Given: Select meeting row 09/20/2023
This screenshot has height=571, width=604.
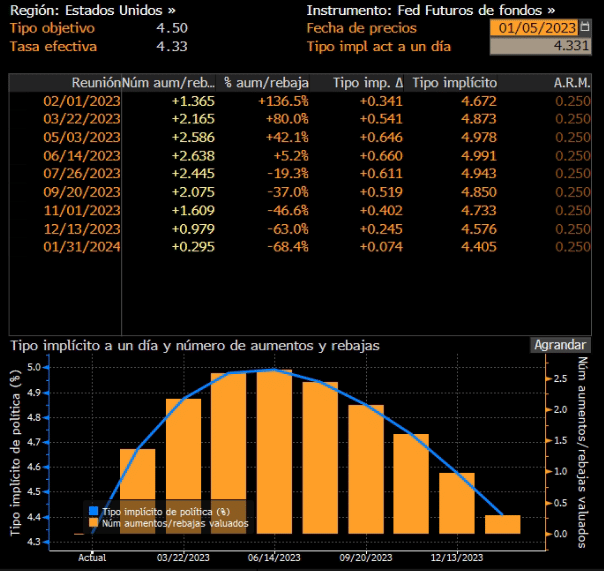Looking at the screenshot, I should (300, 192).
